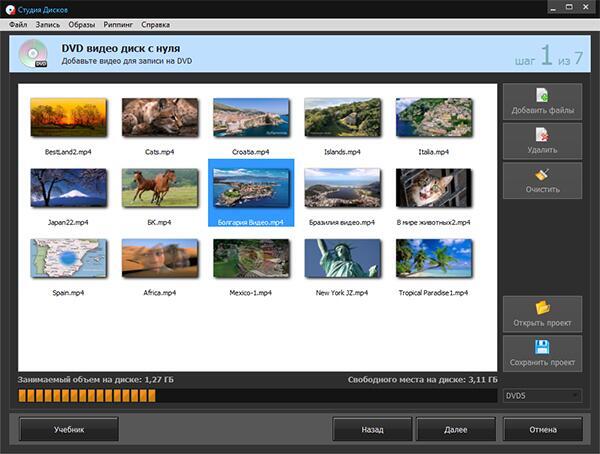Open the Справка menu
This screenshot has height=454, width=600.
point(156,24)
